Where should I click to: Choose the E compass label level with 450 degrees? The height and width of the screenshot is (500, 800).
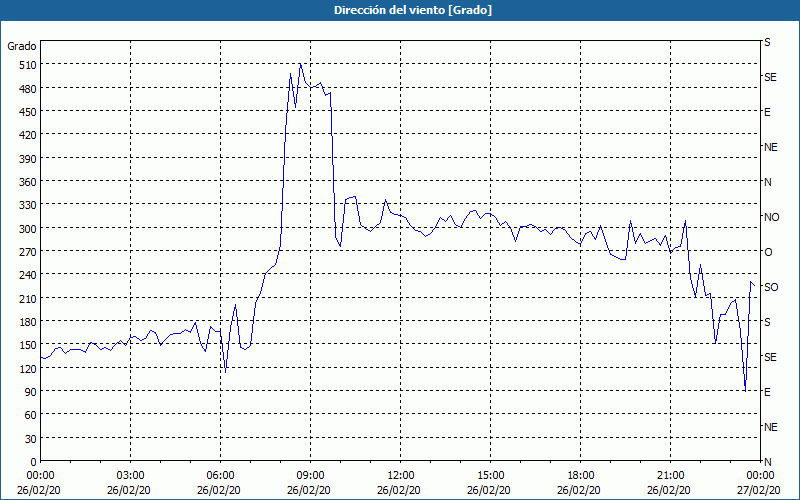pyautogui.click(x=767, y=112)
